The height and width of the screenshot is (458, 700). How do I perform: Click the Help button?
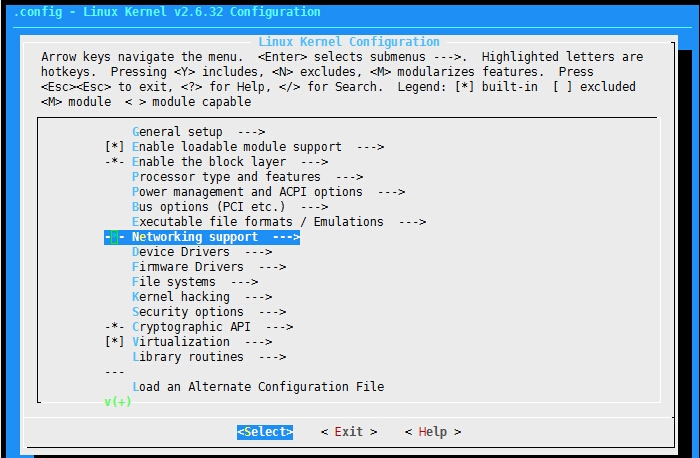coord(433,432)
